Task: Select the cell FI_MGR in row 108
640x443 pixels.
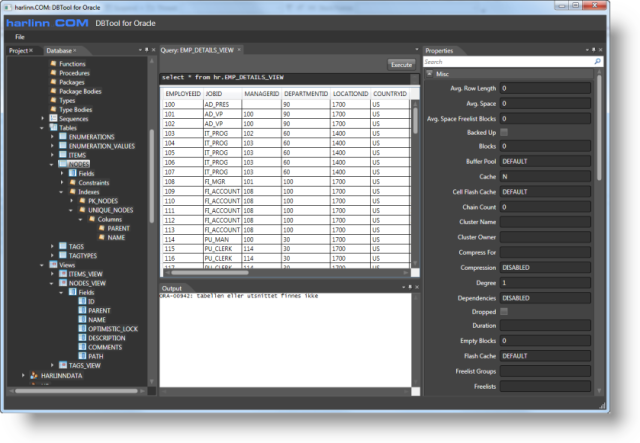Action: (222, 181)
